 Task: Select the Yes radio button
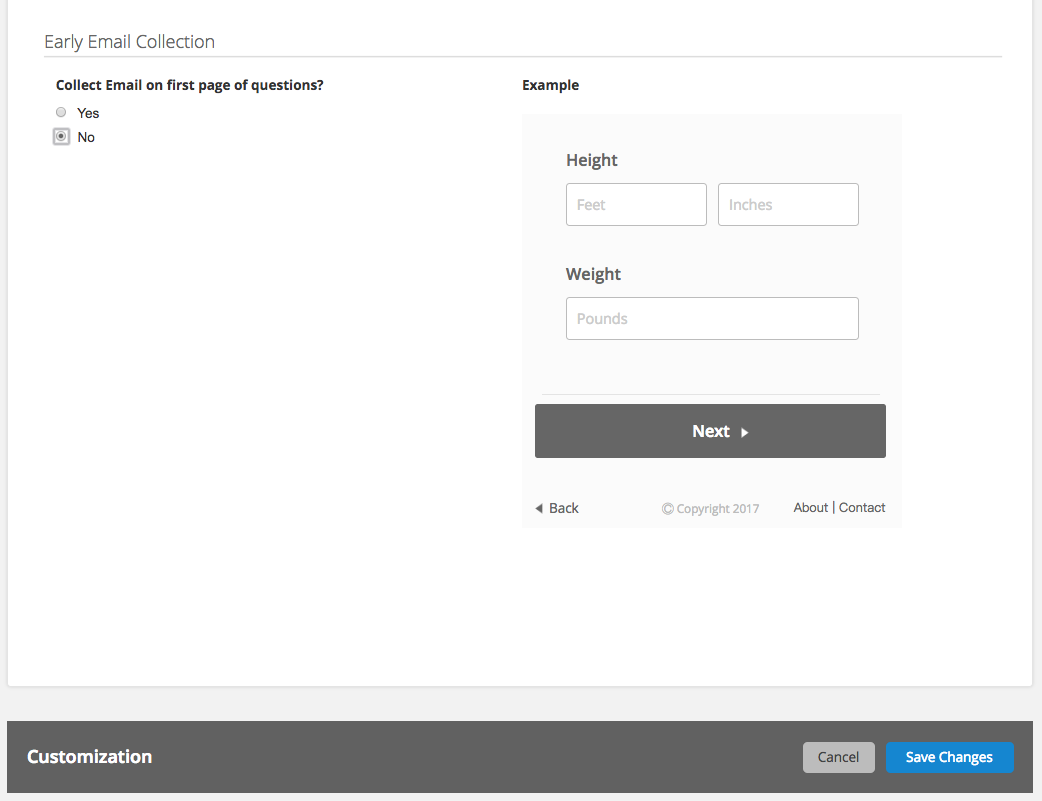pyautogui.click(x=61, y=112)
